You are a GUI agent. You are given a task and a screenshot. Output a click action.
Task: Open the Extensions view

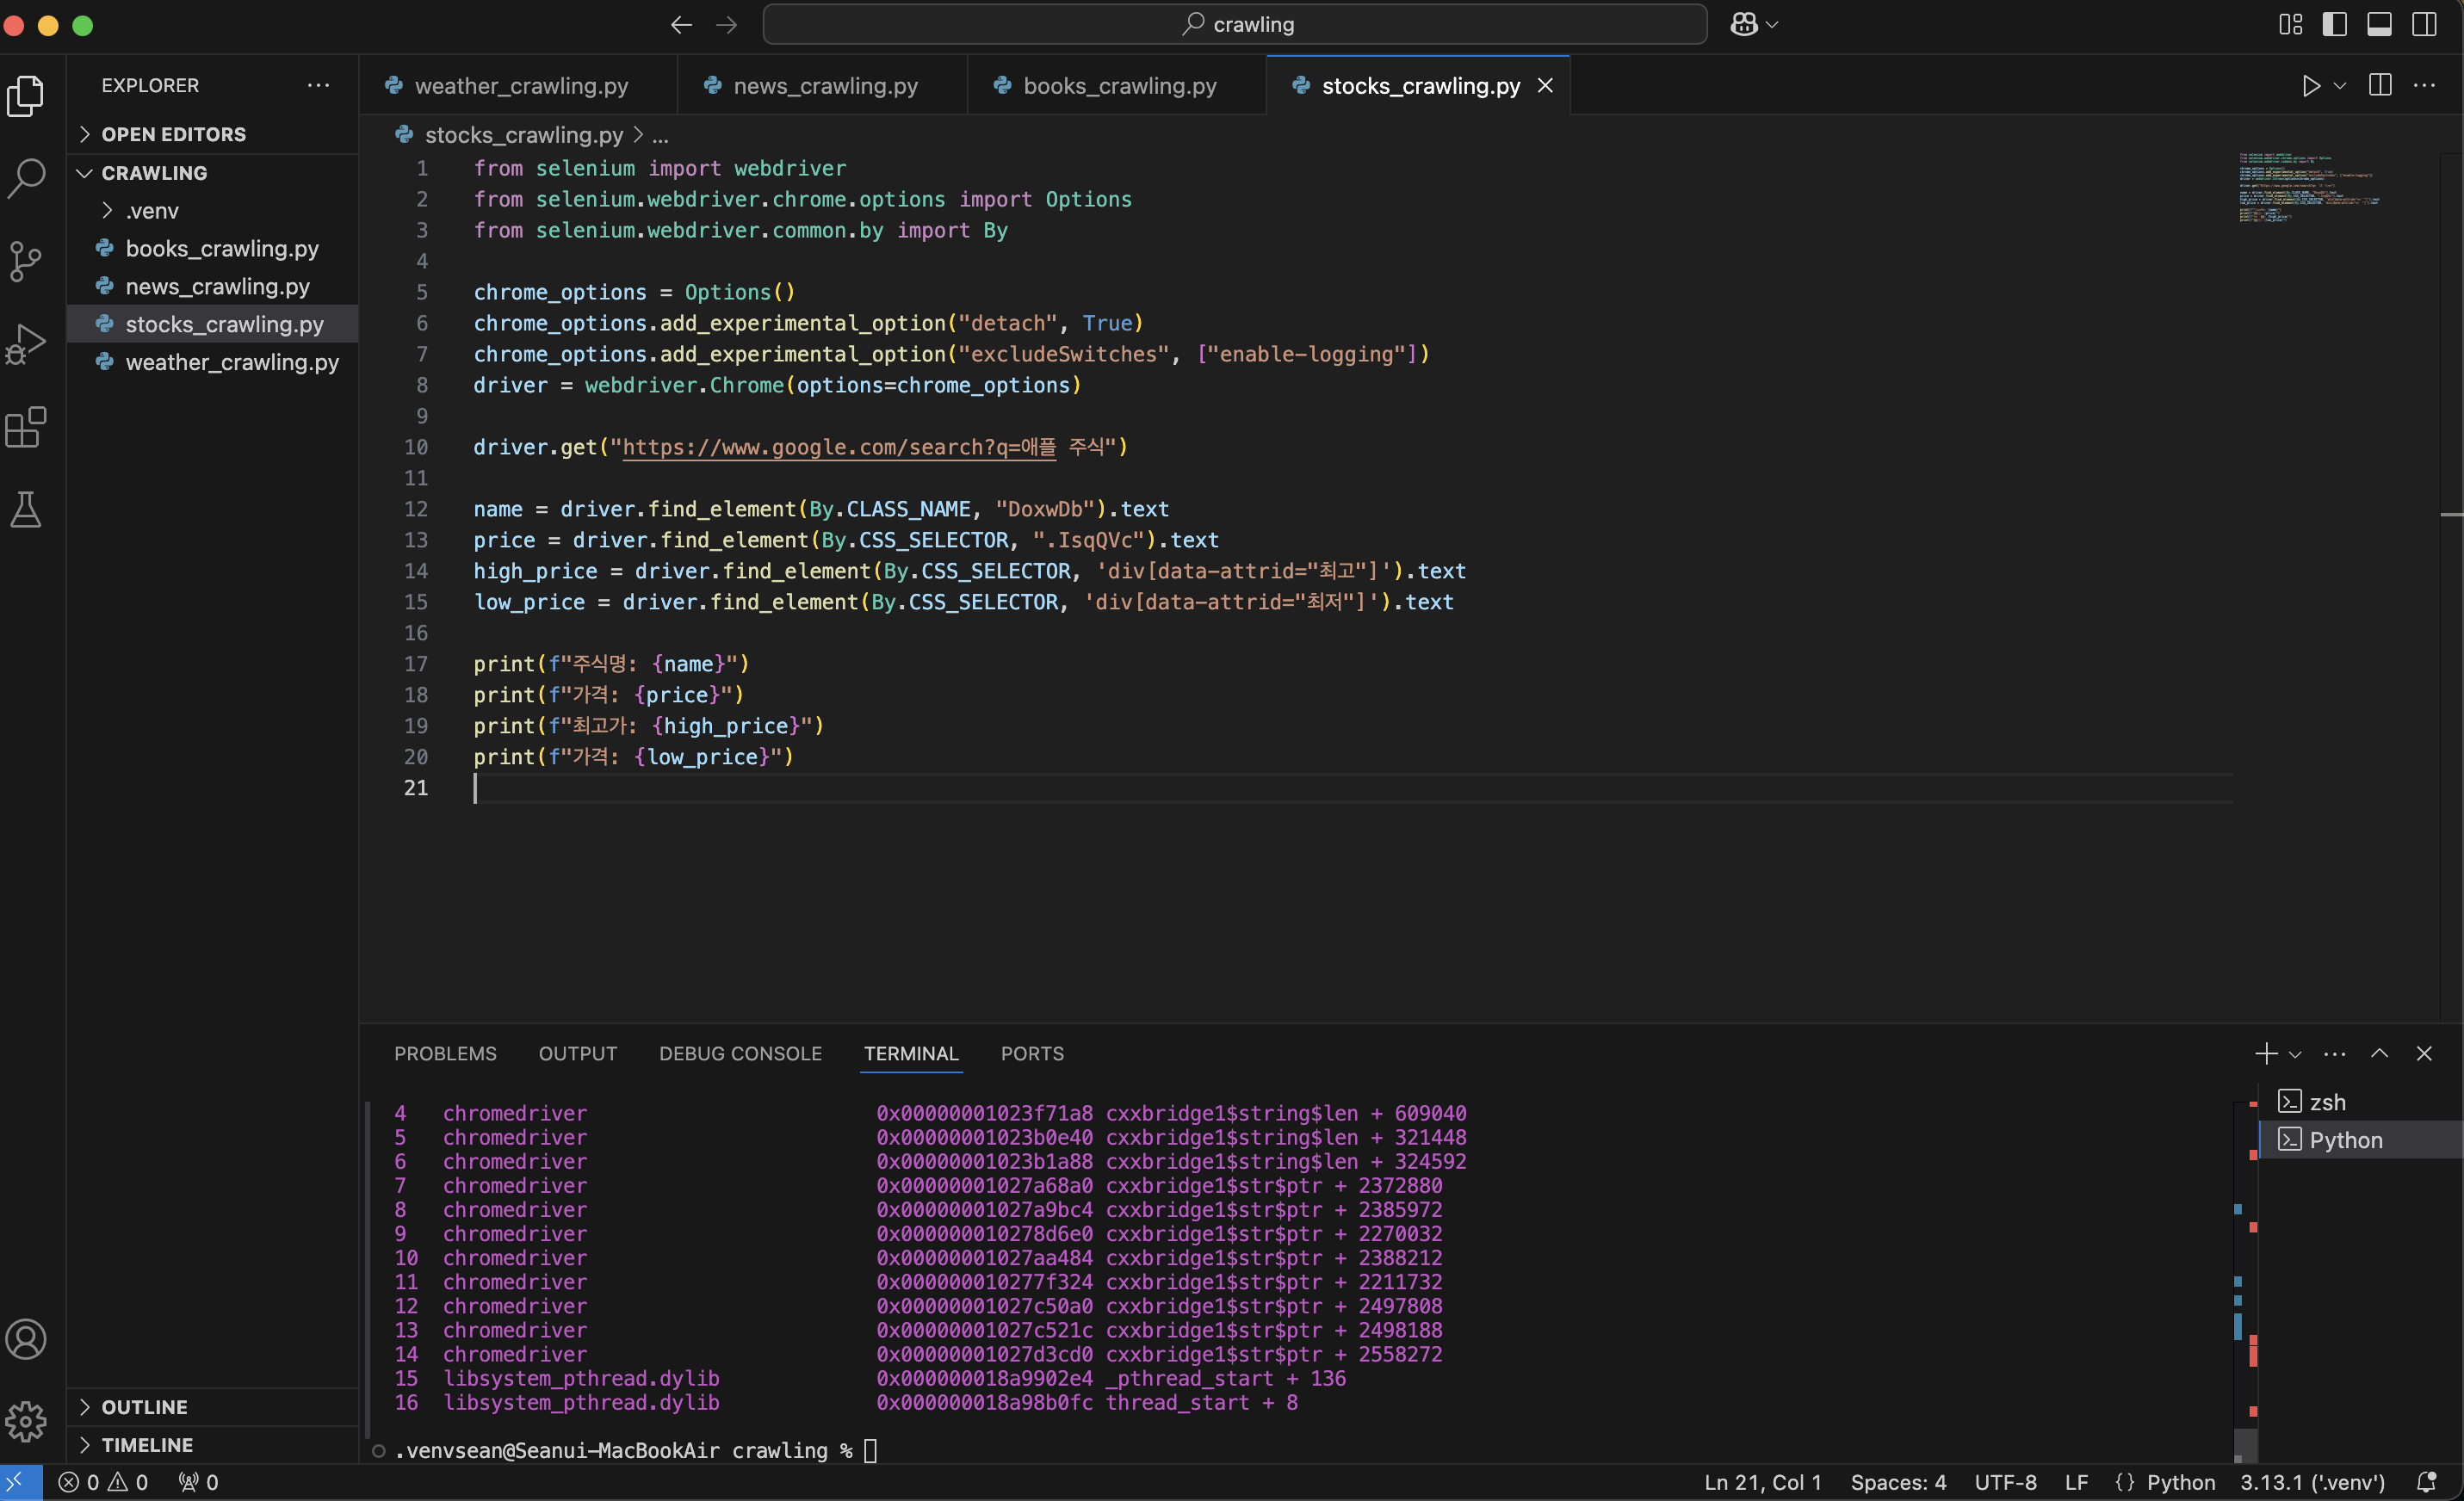coord(26,427)
